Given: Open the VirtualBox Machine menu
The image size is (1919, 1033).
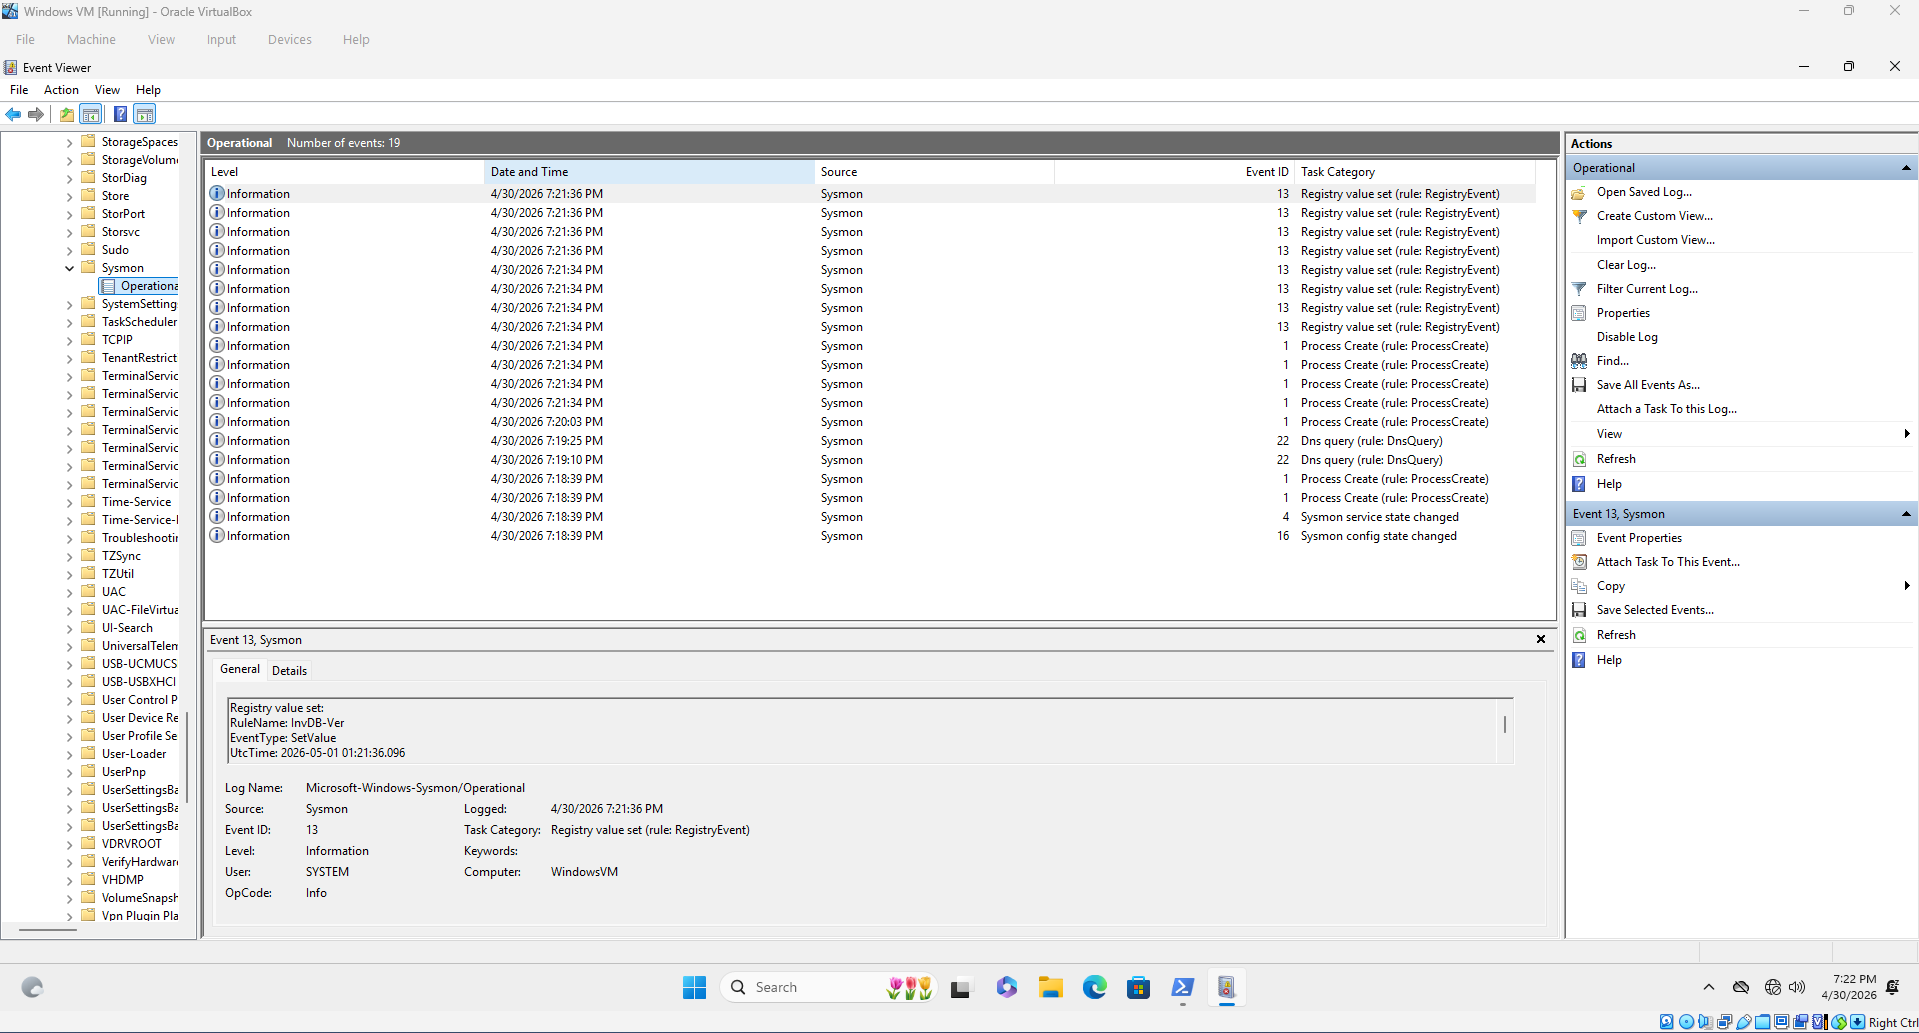Looking at the screenshot, I should tap(91, 40).
